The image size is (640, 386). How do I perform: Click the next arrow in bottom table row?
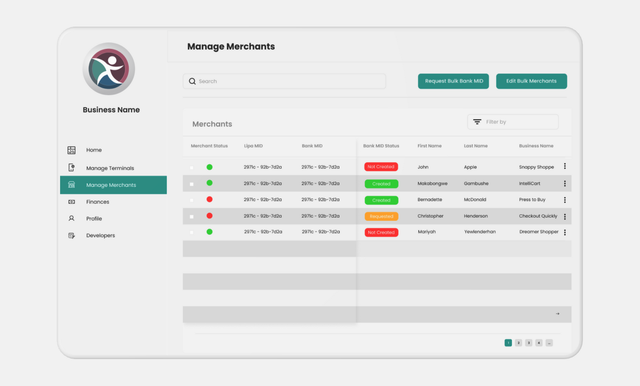[x=558, y=314]
